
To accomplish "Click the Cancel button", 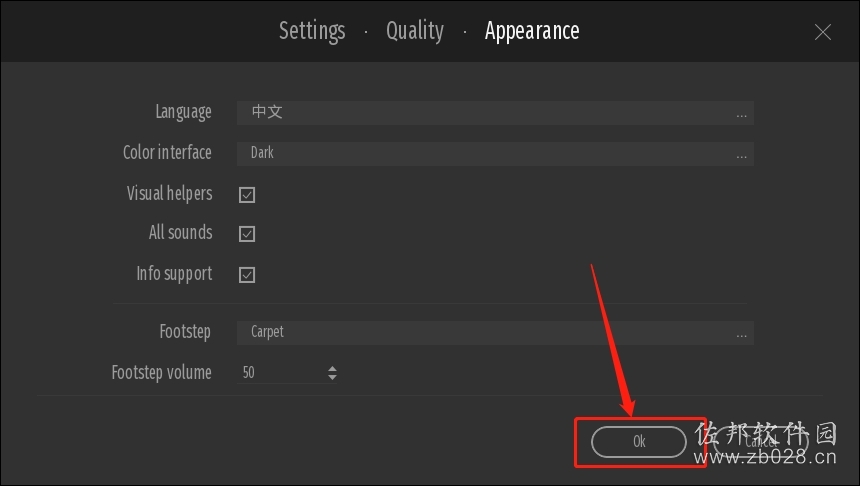I will [761, 442].
